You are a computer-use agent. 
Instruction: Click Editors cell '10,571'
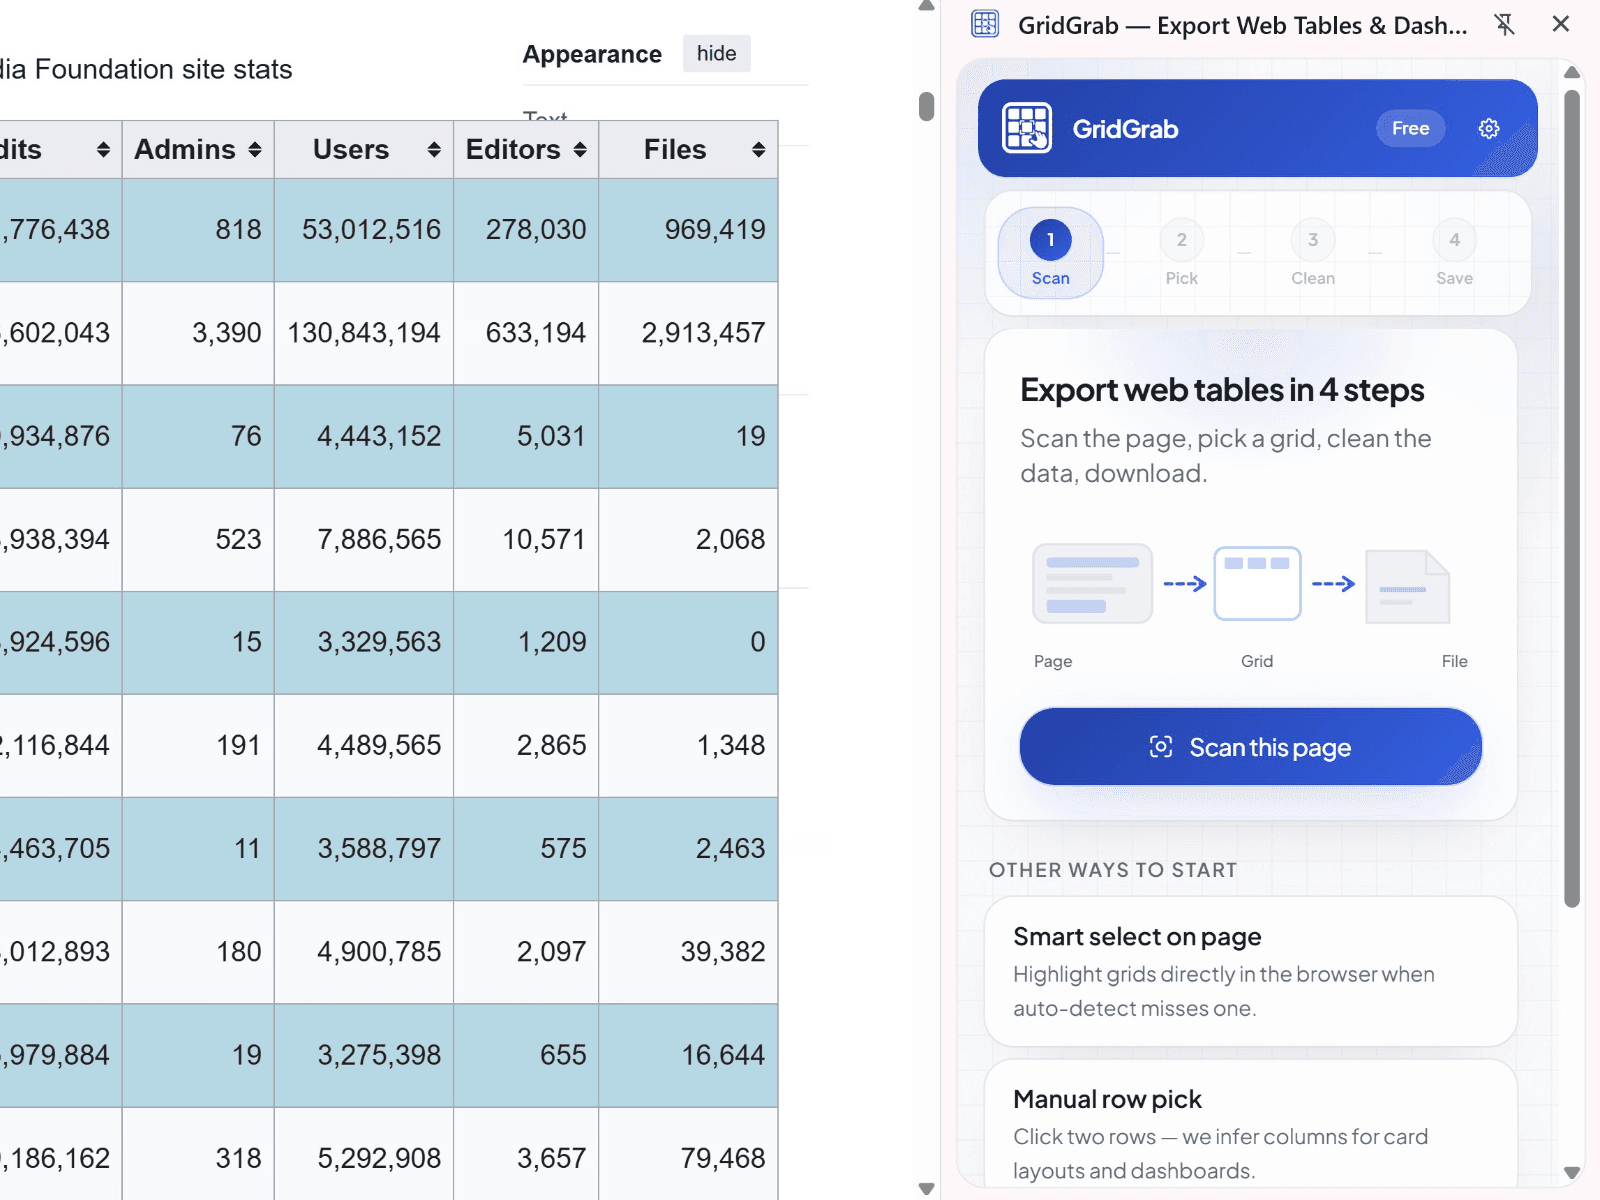pyautogui.click(x=526, y=540)
